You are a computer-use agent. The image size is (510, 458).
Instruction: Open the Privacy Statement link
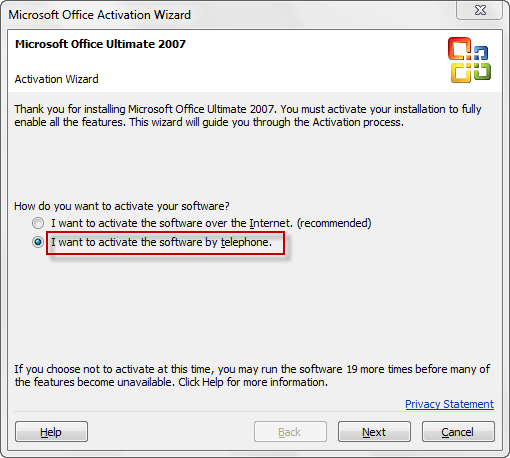point(449,404)
